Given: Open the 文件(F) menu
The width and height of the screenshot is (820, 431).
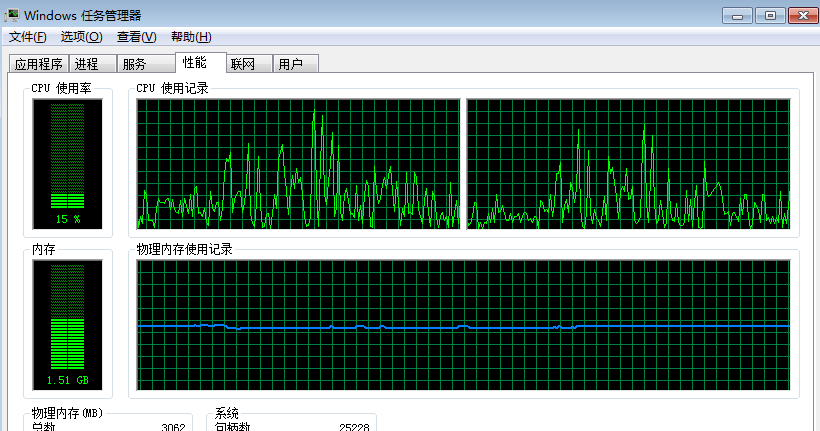Looking at the screenshot, I should click(x=28, y=37).
